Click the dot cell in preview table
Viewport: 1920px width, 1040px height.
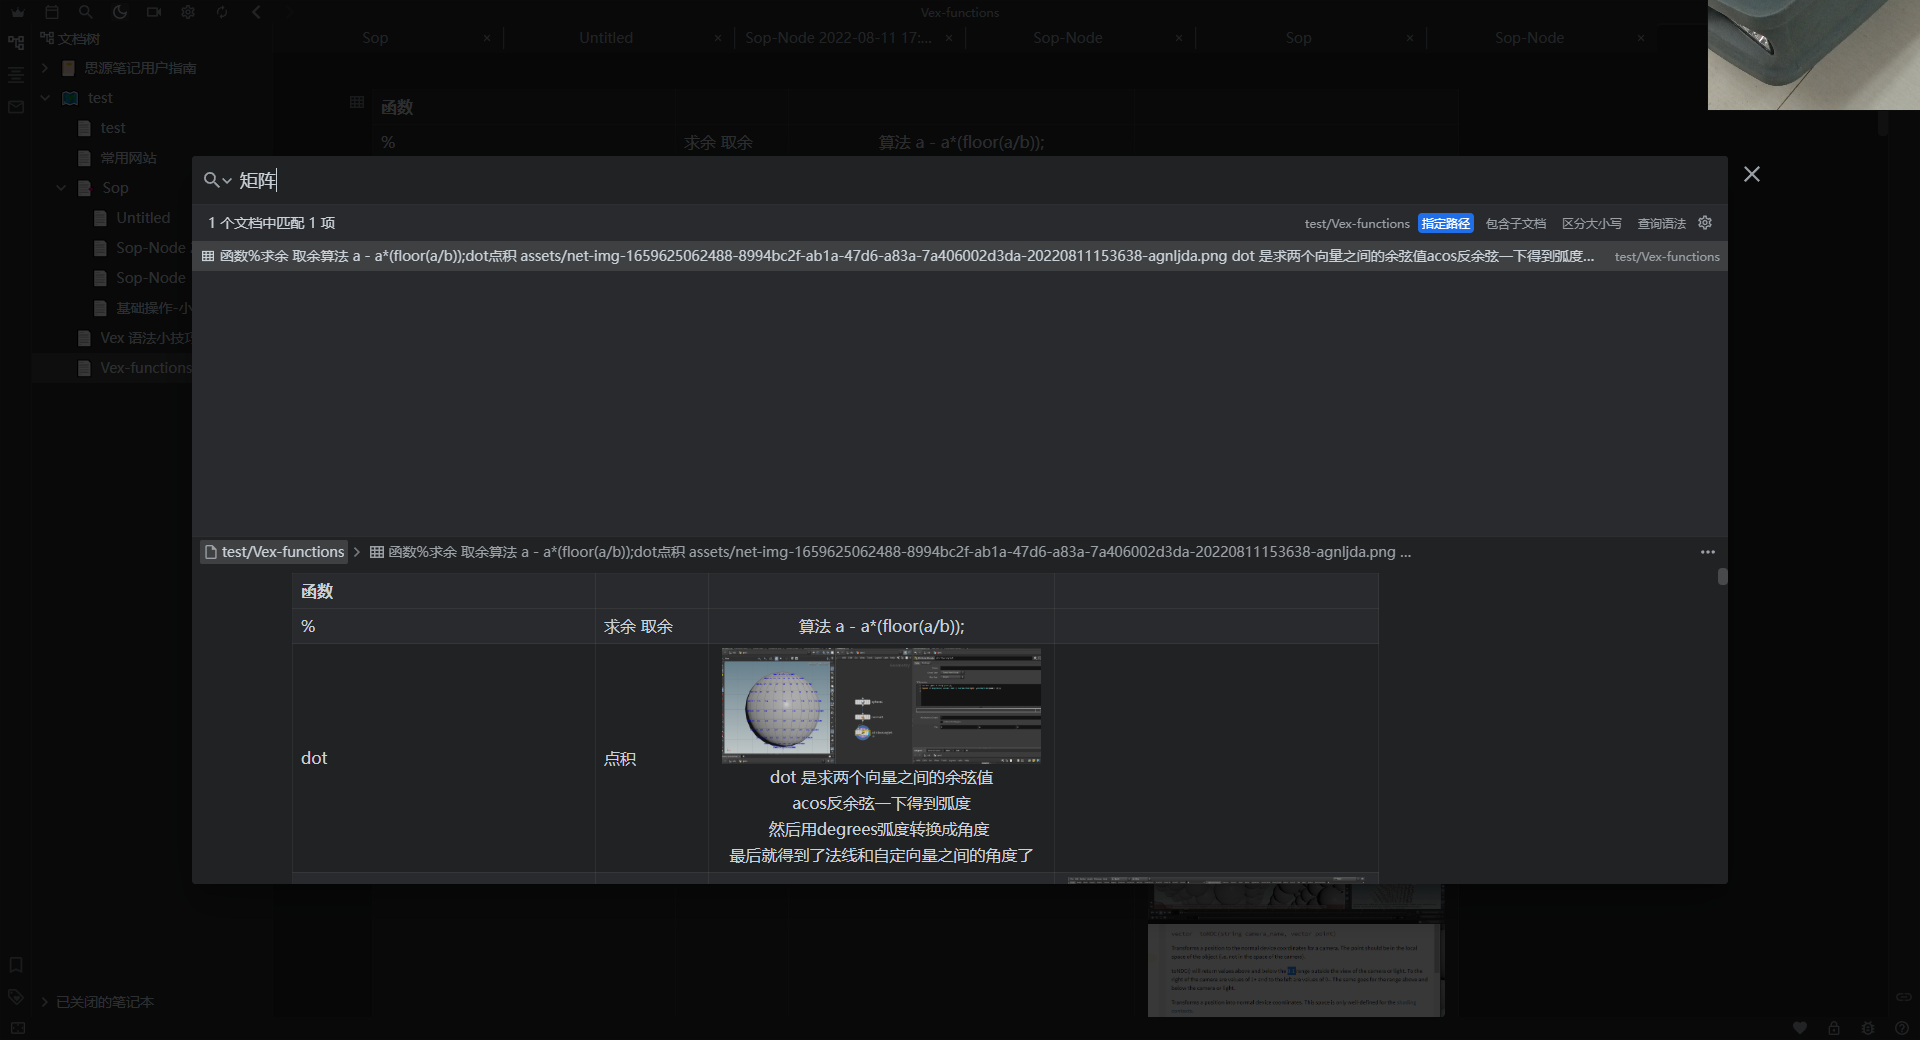coord(444,758)
